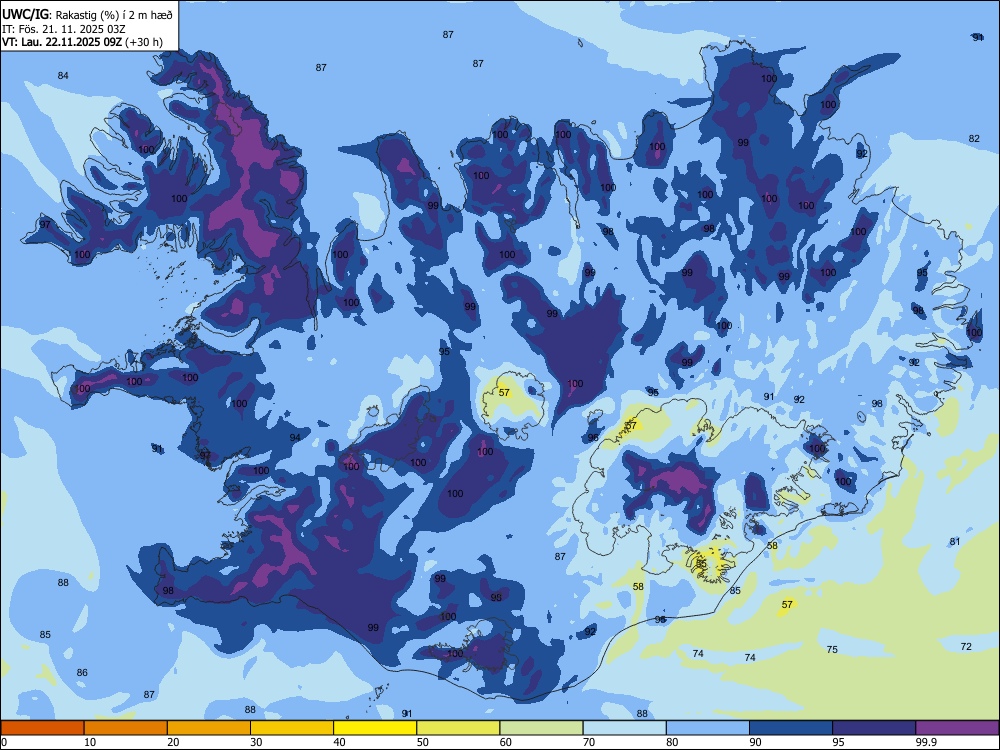This screenshot has height=750, width=1000.
Task: Click the humidity value 81 on the map
Action: click(x=954, y=542)
